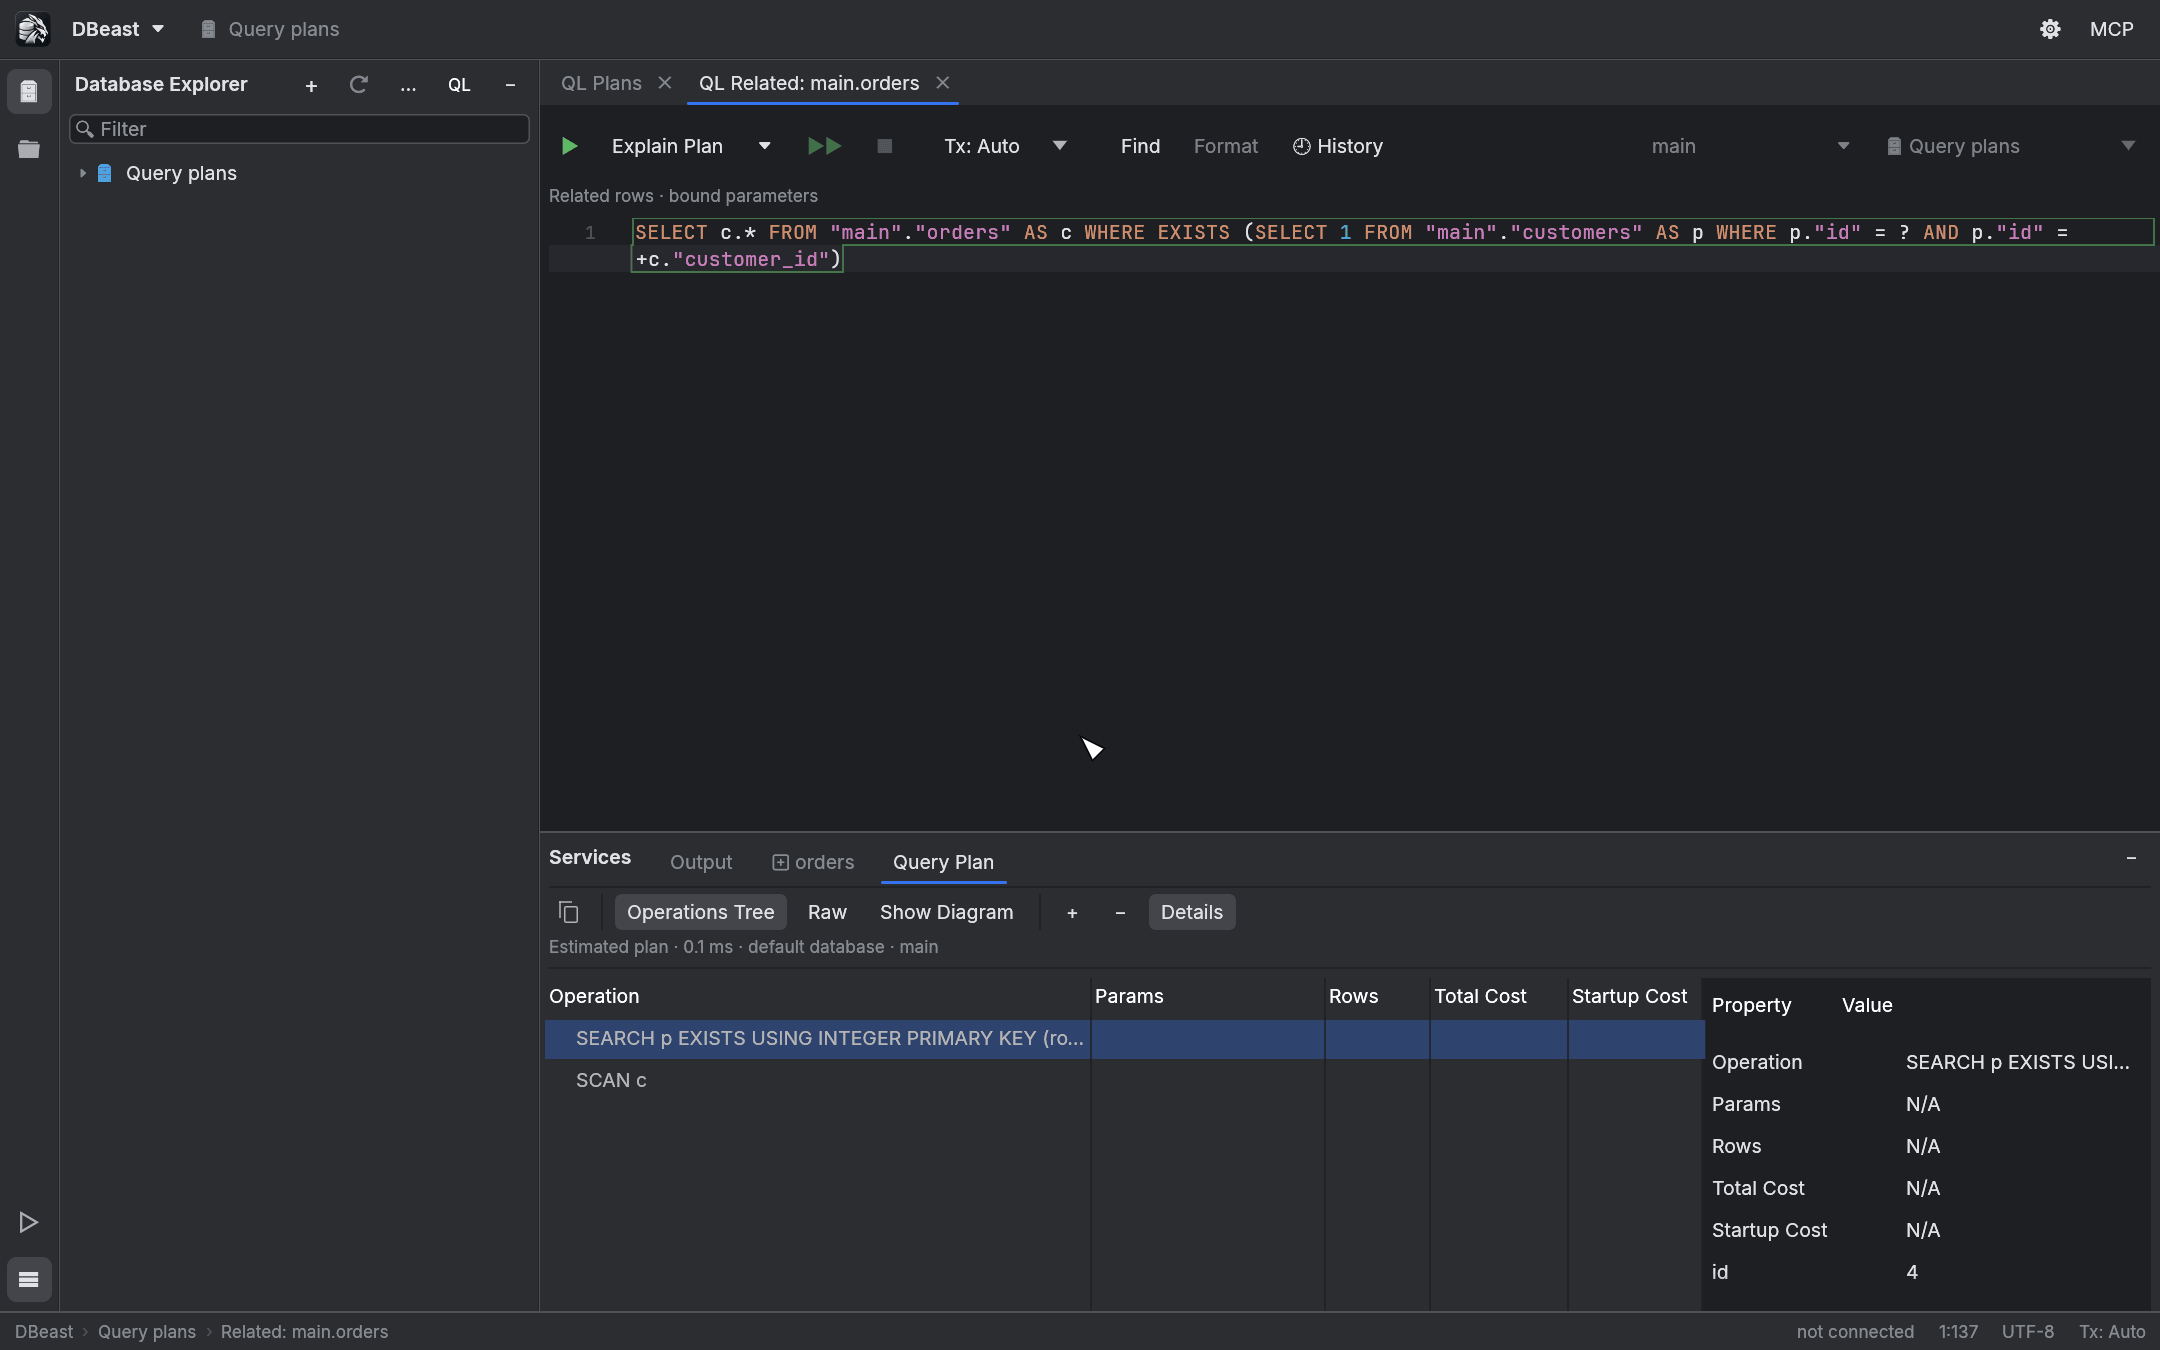
Task: Expand the Query plans tree node
Action: (83, 173)
